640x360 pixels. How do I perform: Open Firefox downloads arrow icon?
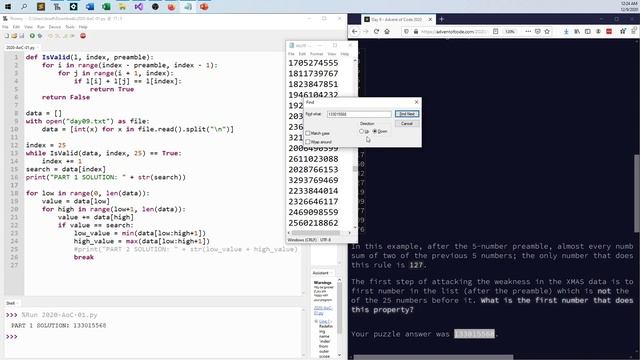coord(566,31)
